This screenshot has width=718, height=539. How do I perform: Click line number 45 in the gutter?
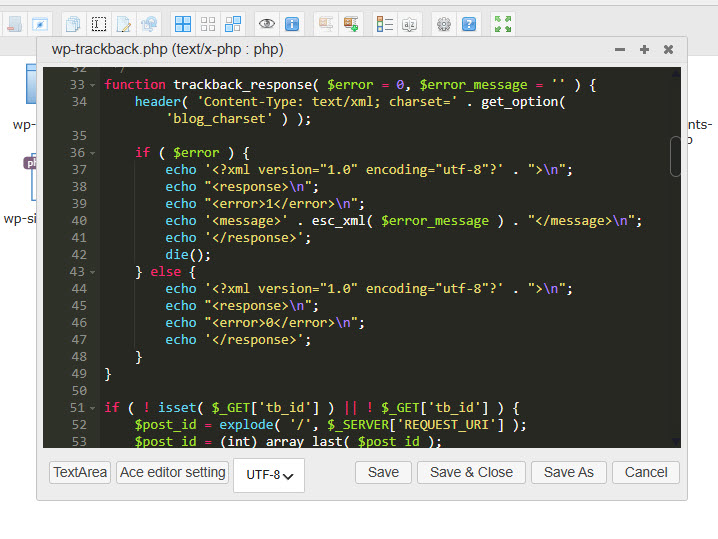coord(79,306)
